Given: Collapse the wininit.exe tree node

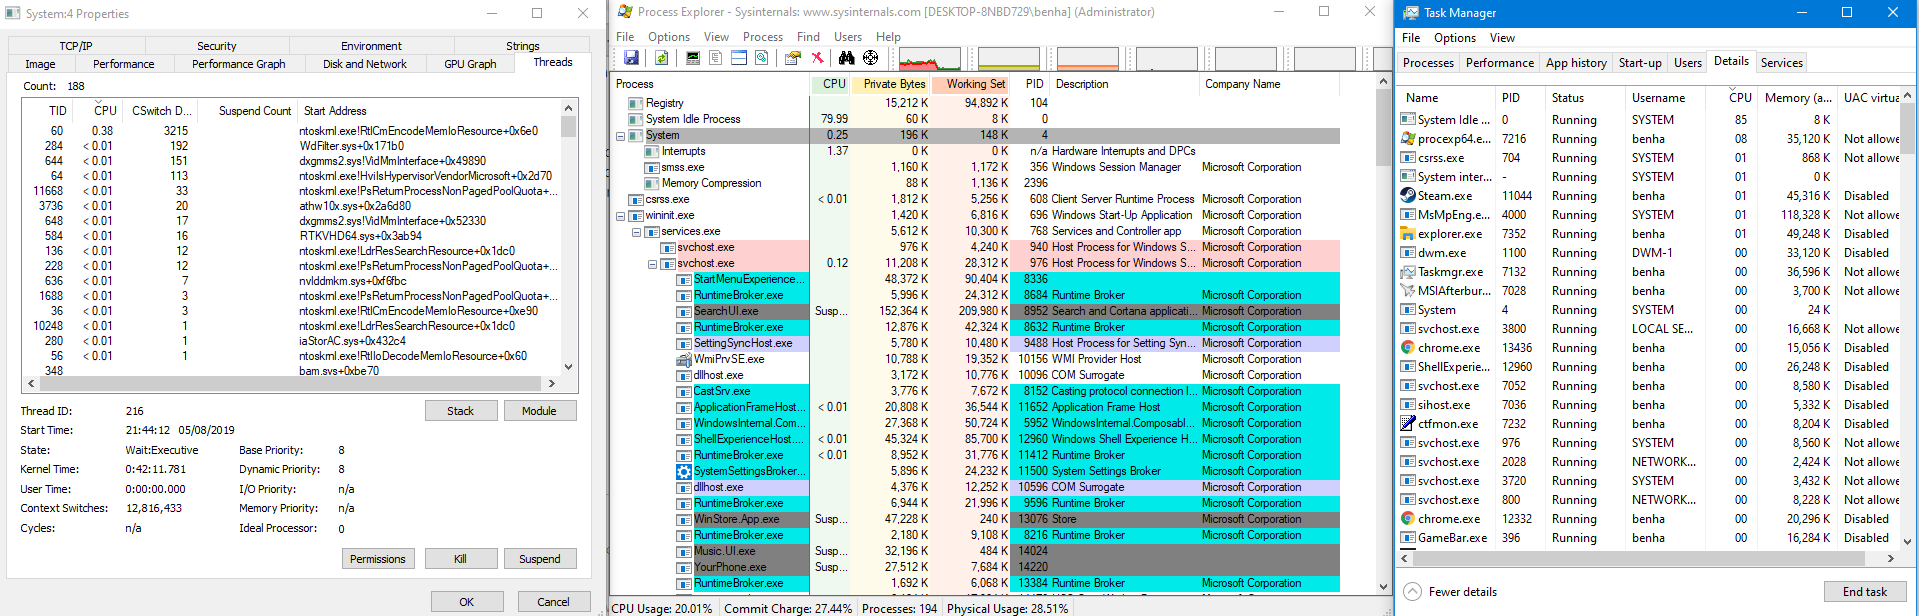Looking at the screenshot, I should 620,215.
